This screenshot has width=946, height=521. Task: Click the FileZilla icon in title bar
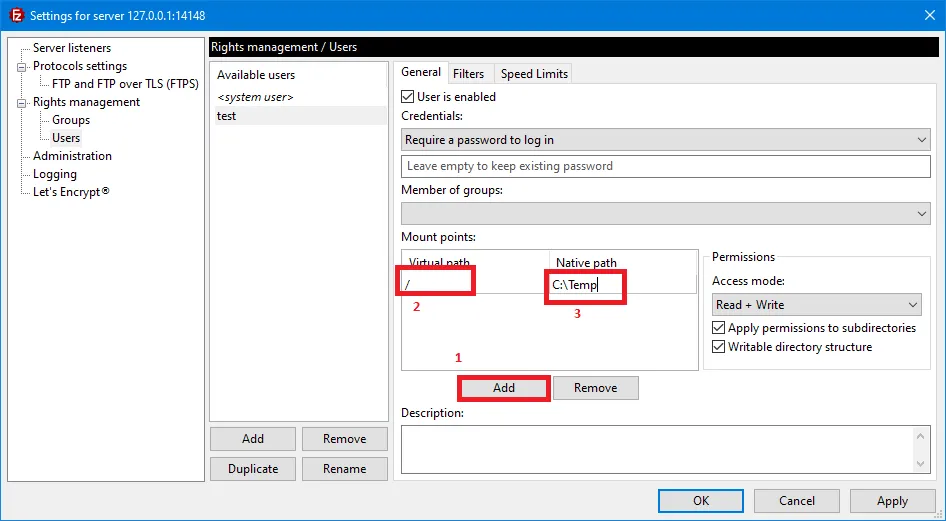(16, 15)
